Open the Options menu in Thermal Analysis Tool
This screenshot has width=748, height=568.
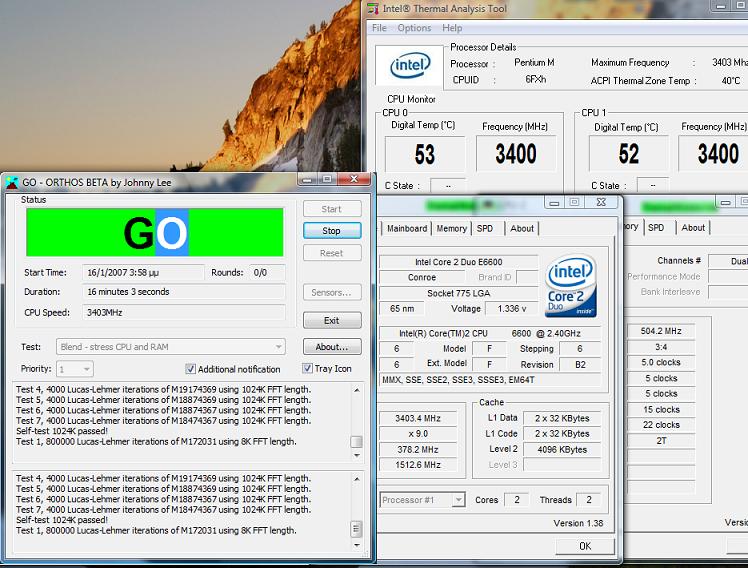[x=414, y=28]
